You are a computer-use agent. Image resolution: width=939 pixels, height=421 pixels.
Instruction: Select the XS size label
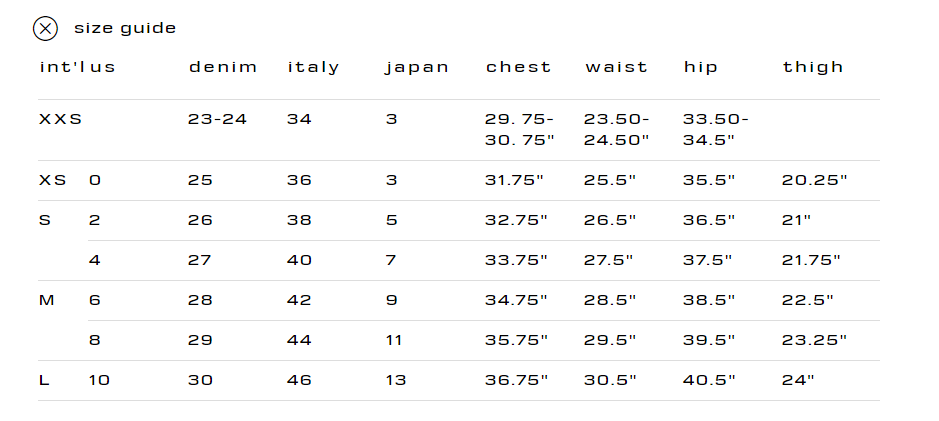pyautogui.click(x=52, y=181)
